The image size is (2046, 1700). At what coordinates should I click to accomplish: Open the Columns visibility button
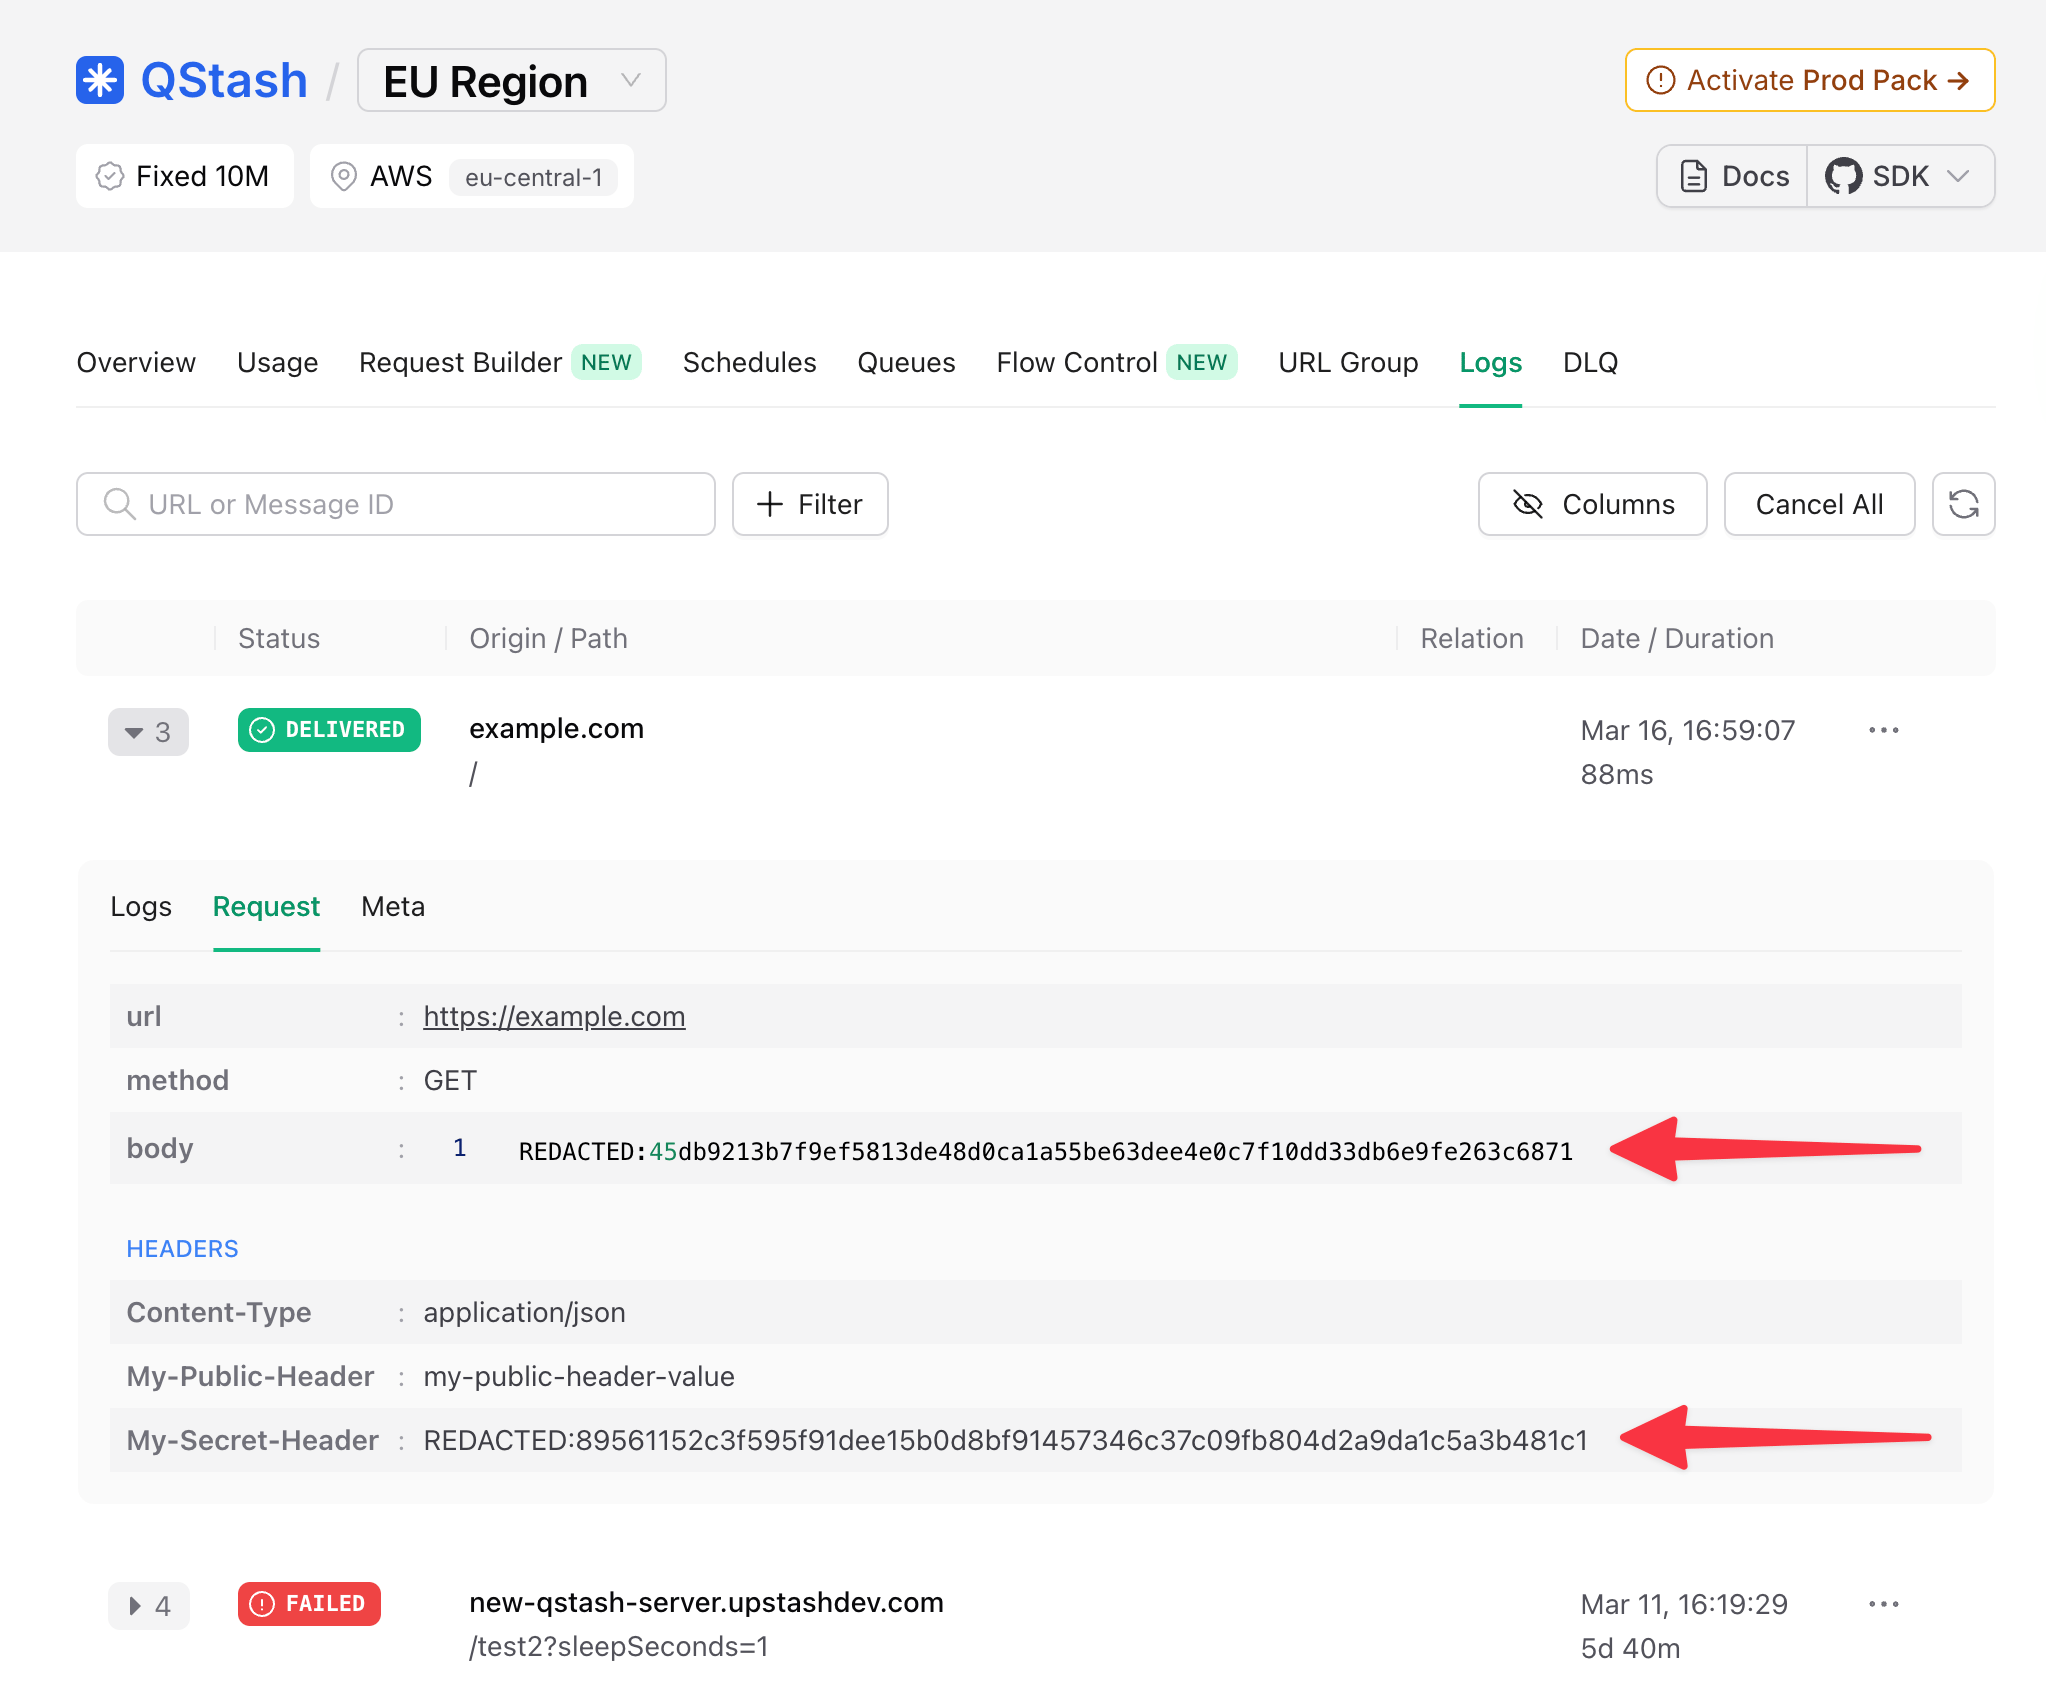click(1592, 504)
